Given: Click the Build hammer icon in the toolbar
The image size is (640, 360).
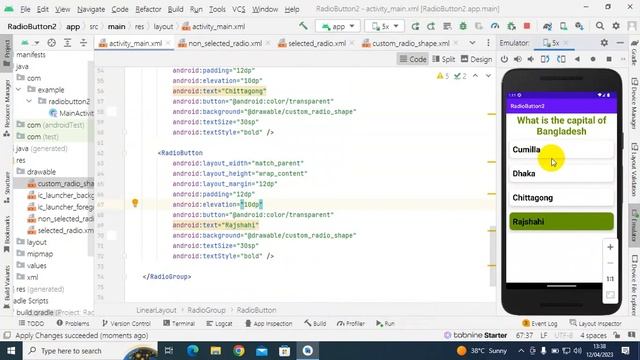Looking at the screenshot, I should click(x=303, y=26).
